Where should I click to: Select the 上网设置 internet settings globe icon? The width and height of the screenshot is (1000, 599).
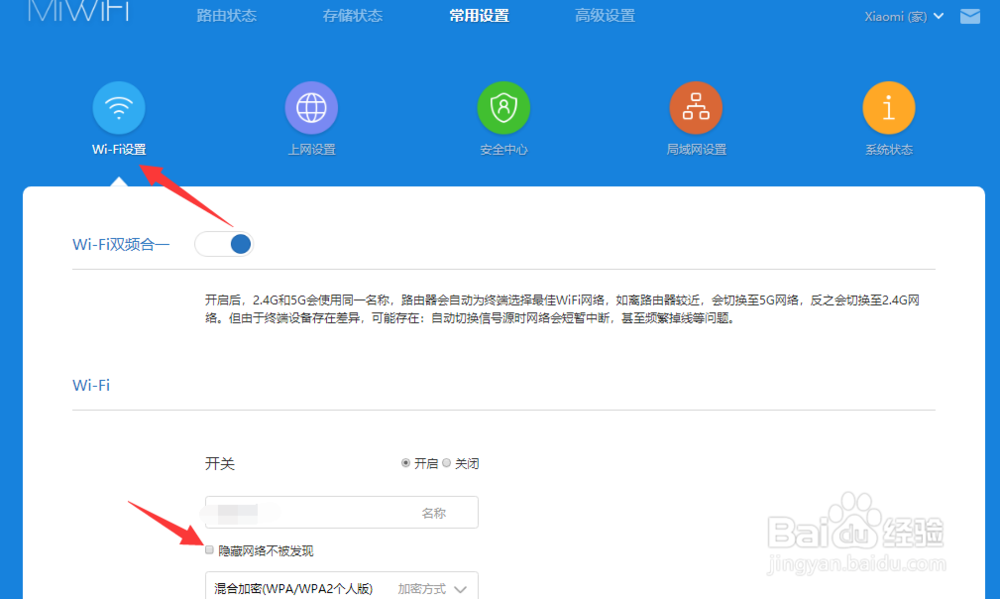(x=311, y=107)
